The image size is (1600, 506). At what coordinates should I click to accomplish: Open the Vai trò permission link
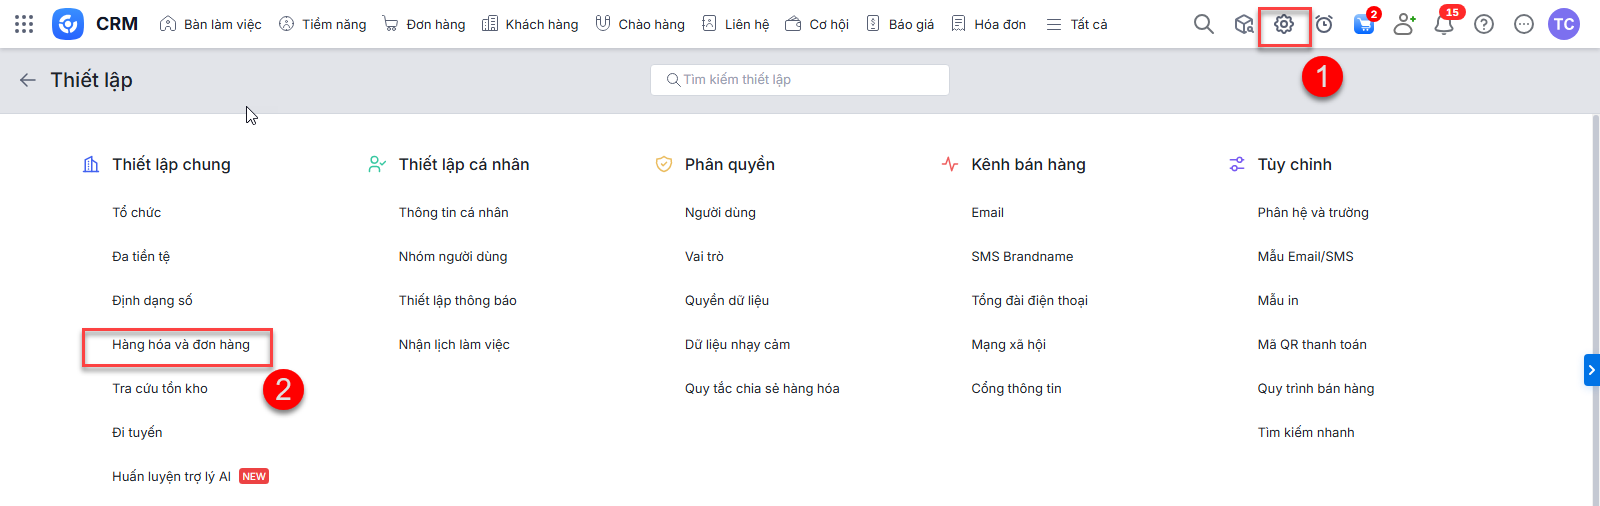pos(704,257)
